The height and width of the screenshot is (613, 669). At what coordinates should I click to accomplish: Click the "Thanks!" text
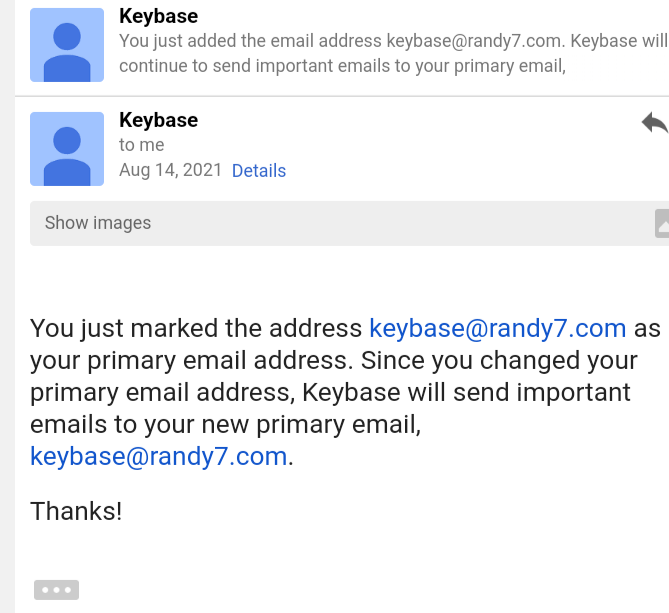coord(76,511)
